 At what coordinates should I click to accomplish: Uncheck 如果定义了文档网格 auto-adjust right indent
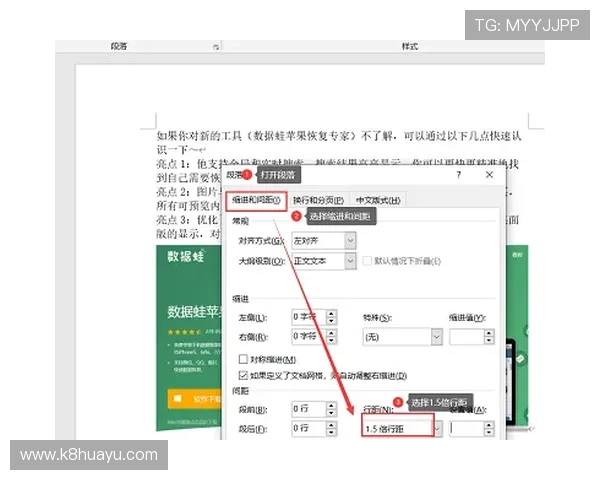(243, 376)
